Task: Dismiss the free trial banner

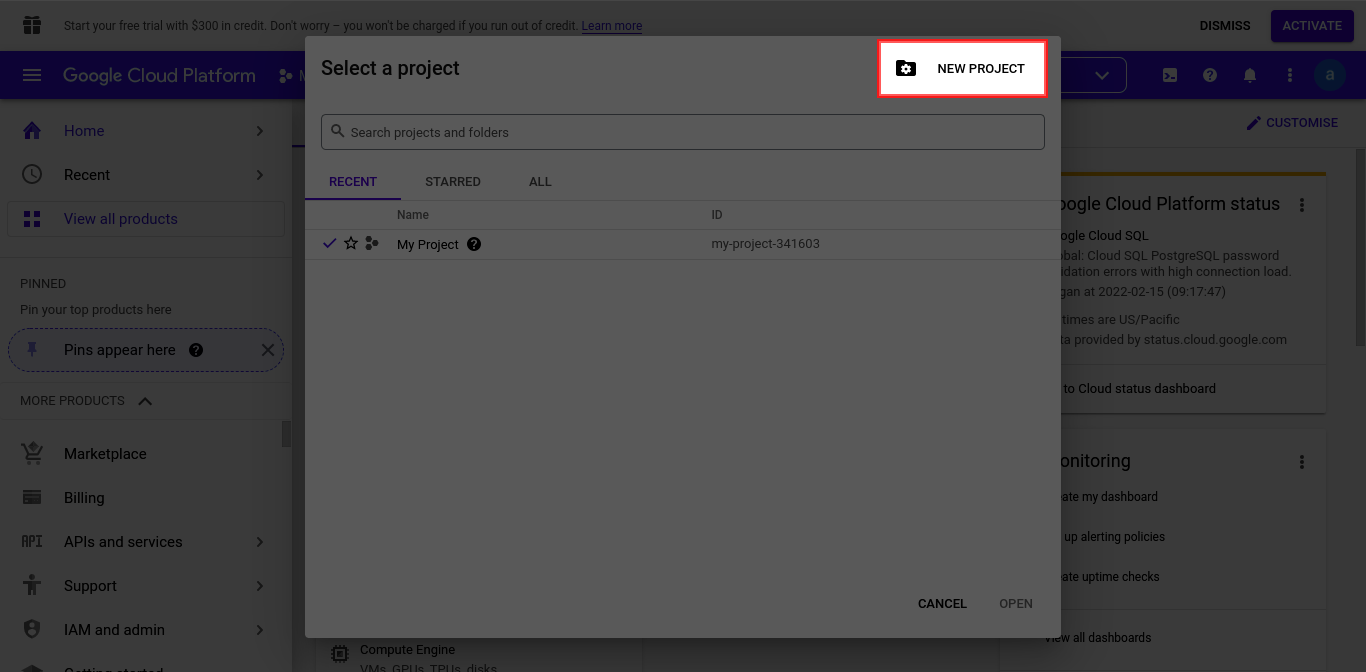Action: point(1225,26)
